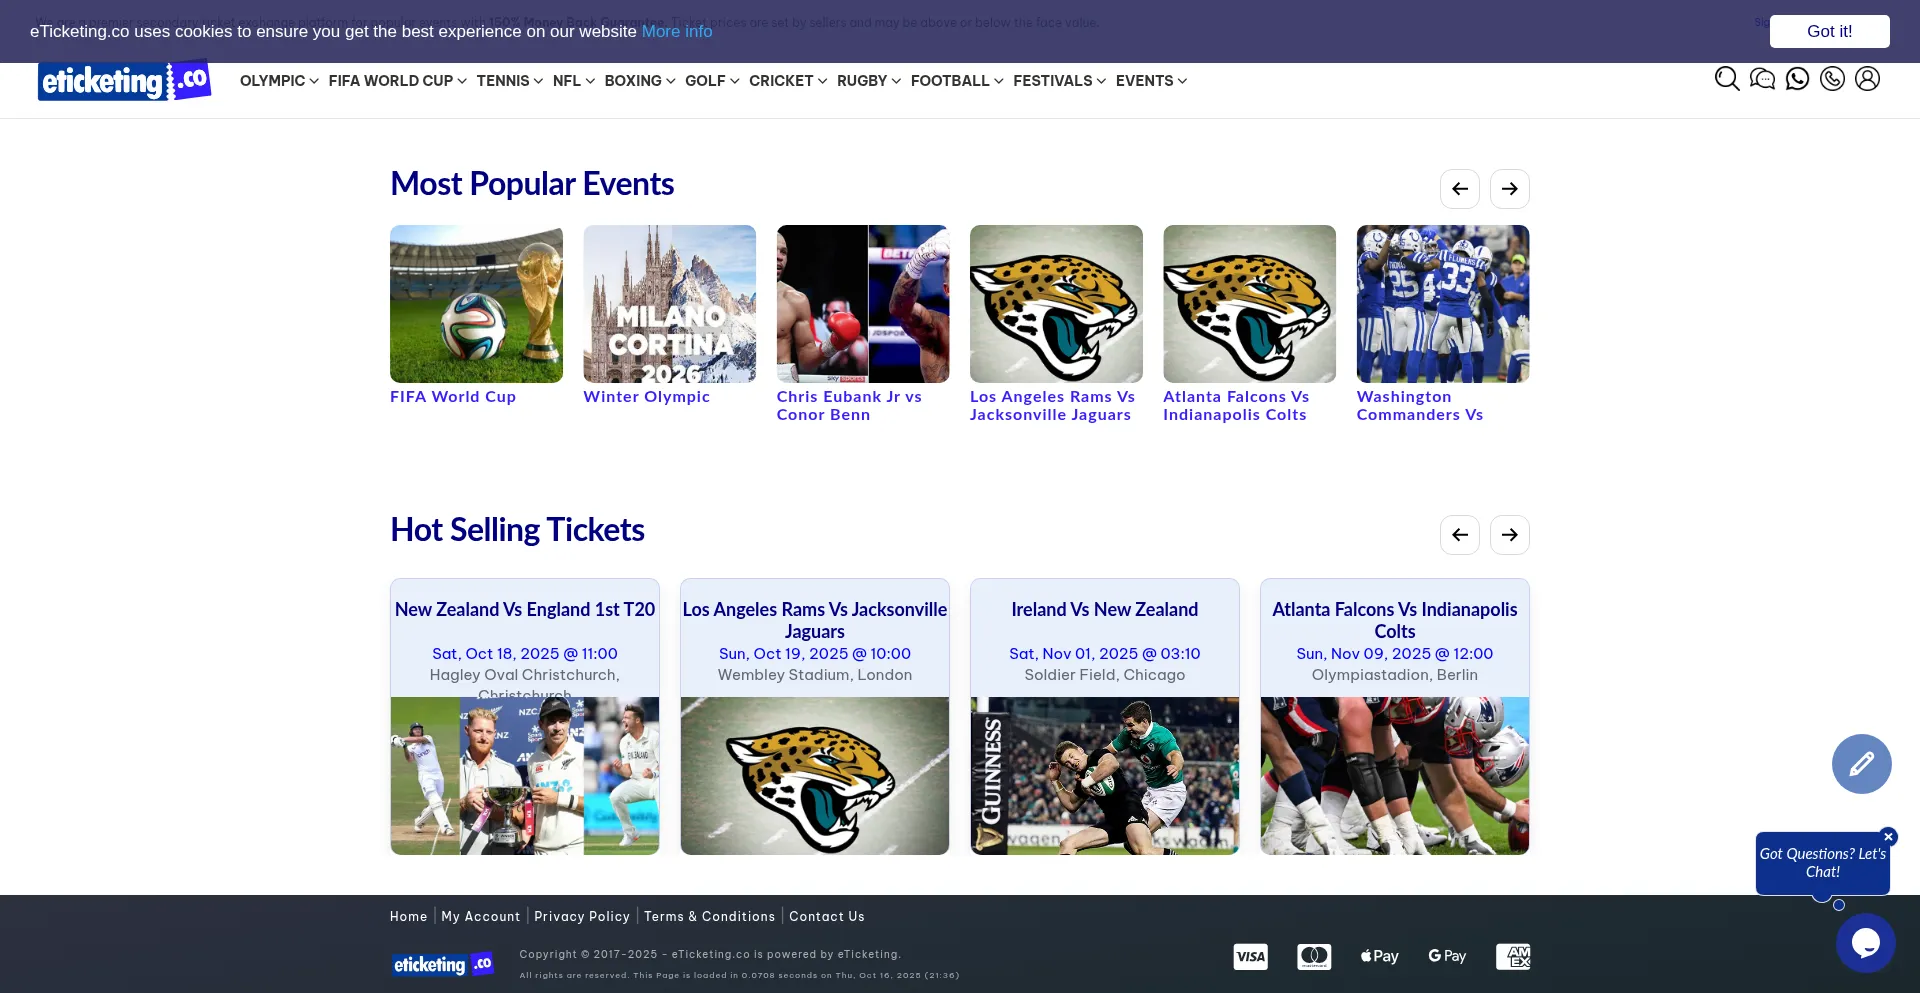Expand the RUGBY menu
This screenshot has height=993, width=1920.
pos(869,81)
